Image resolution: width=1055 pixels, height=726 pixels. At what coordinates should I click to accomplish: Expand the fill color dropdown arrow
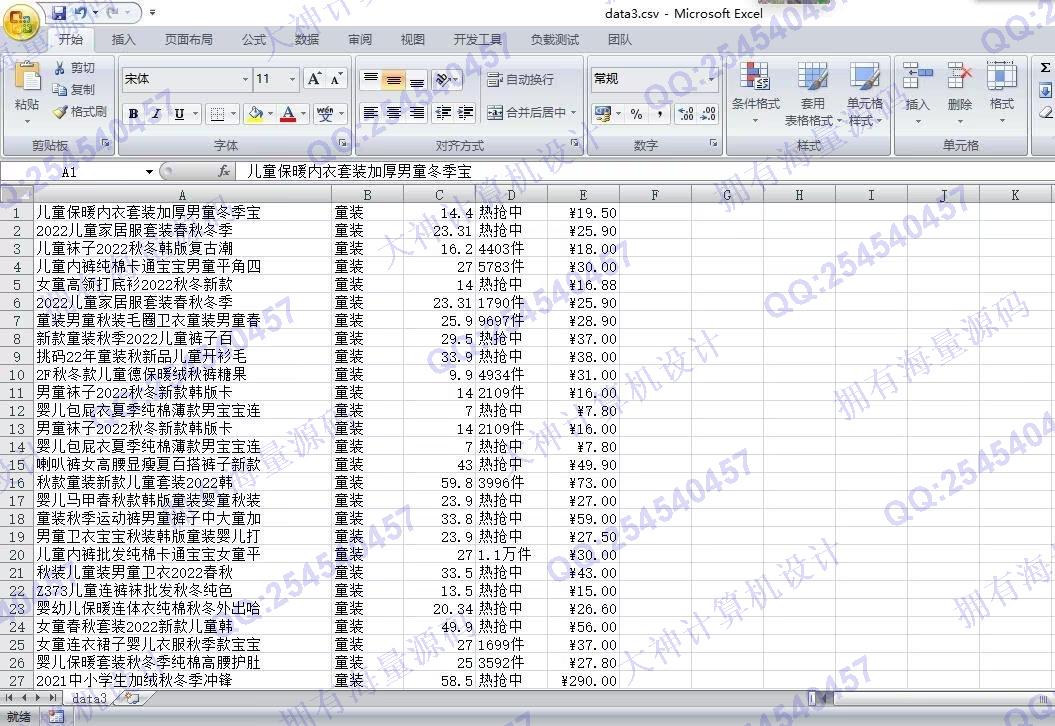(x=270, y=114)
